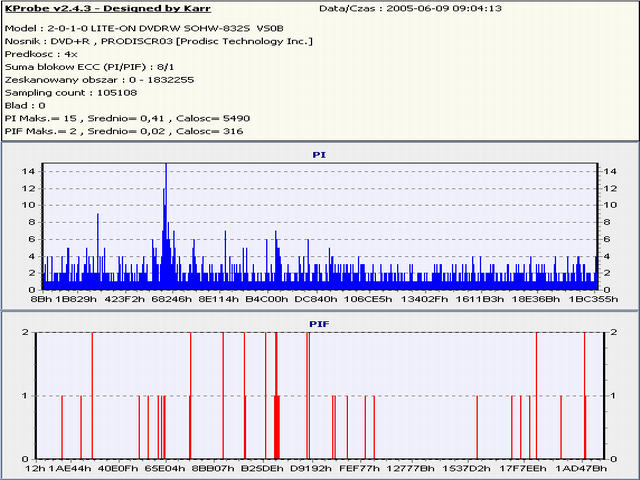The image size is (640, 480).
Task: Click the D9192h label on PIF axis
Action: click(311, 467)
